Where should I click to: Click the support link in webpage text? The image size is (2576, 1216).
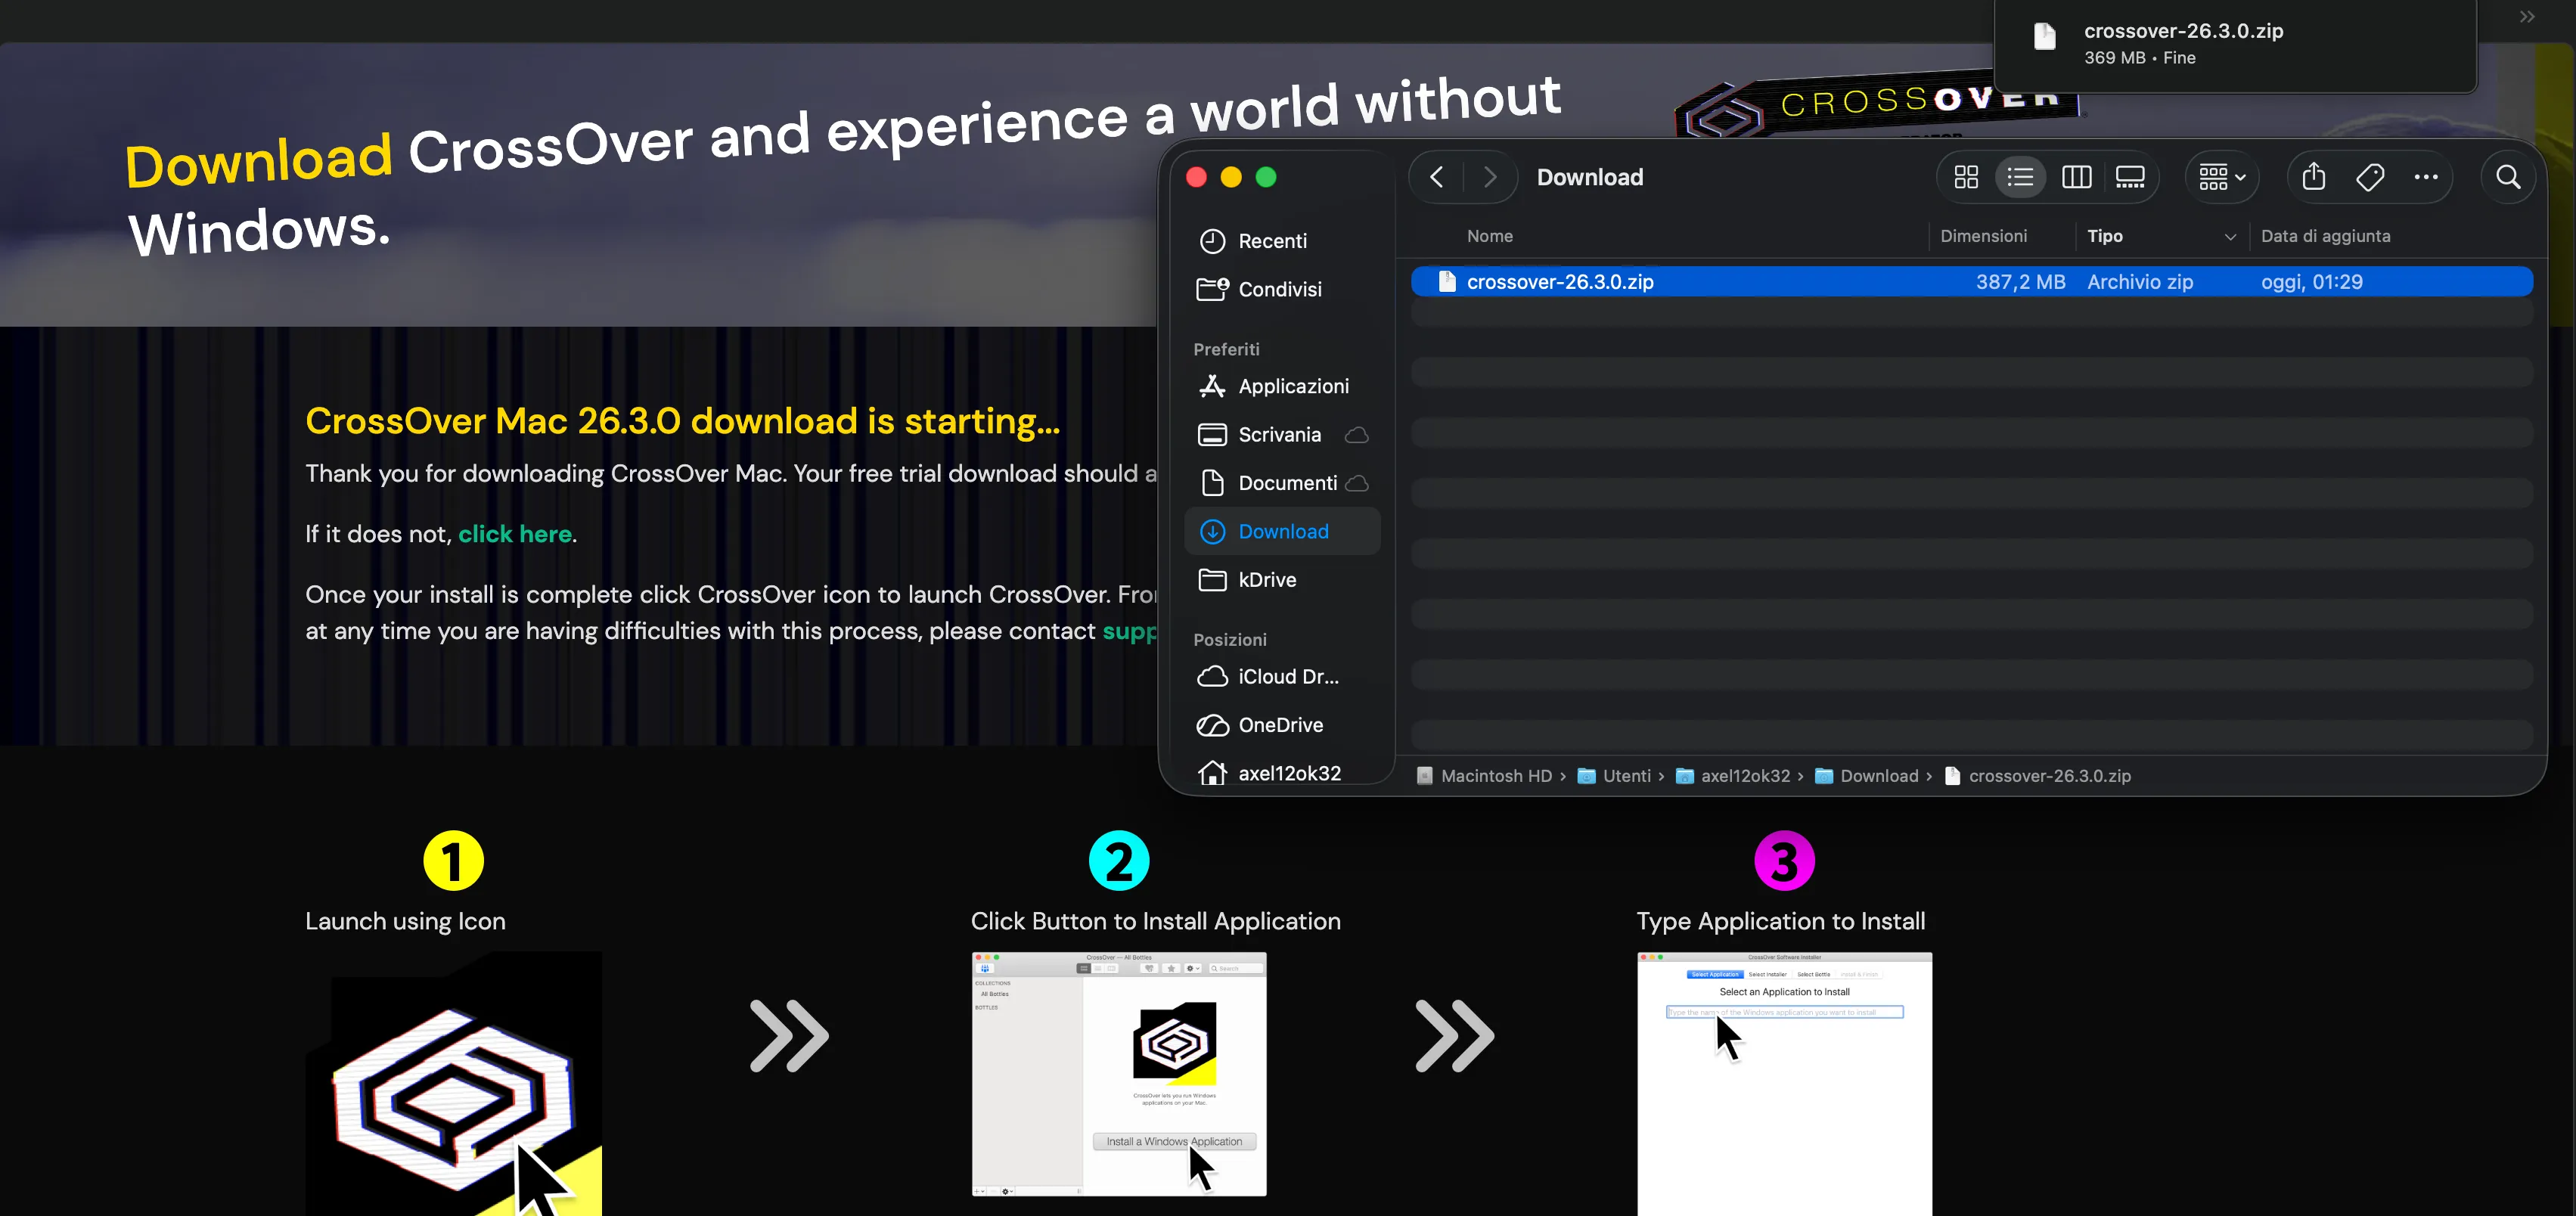click(1129, 632)
